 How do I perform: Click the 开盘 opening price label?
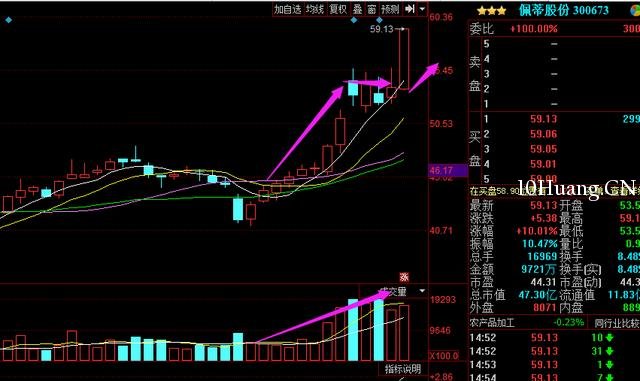[x=571, y=205]
